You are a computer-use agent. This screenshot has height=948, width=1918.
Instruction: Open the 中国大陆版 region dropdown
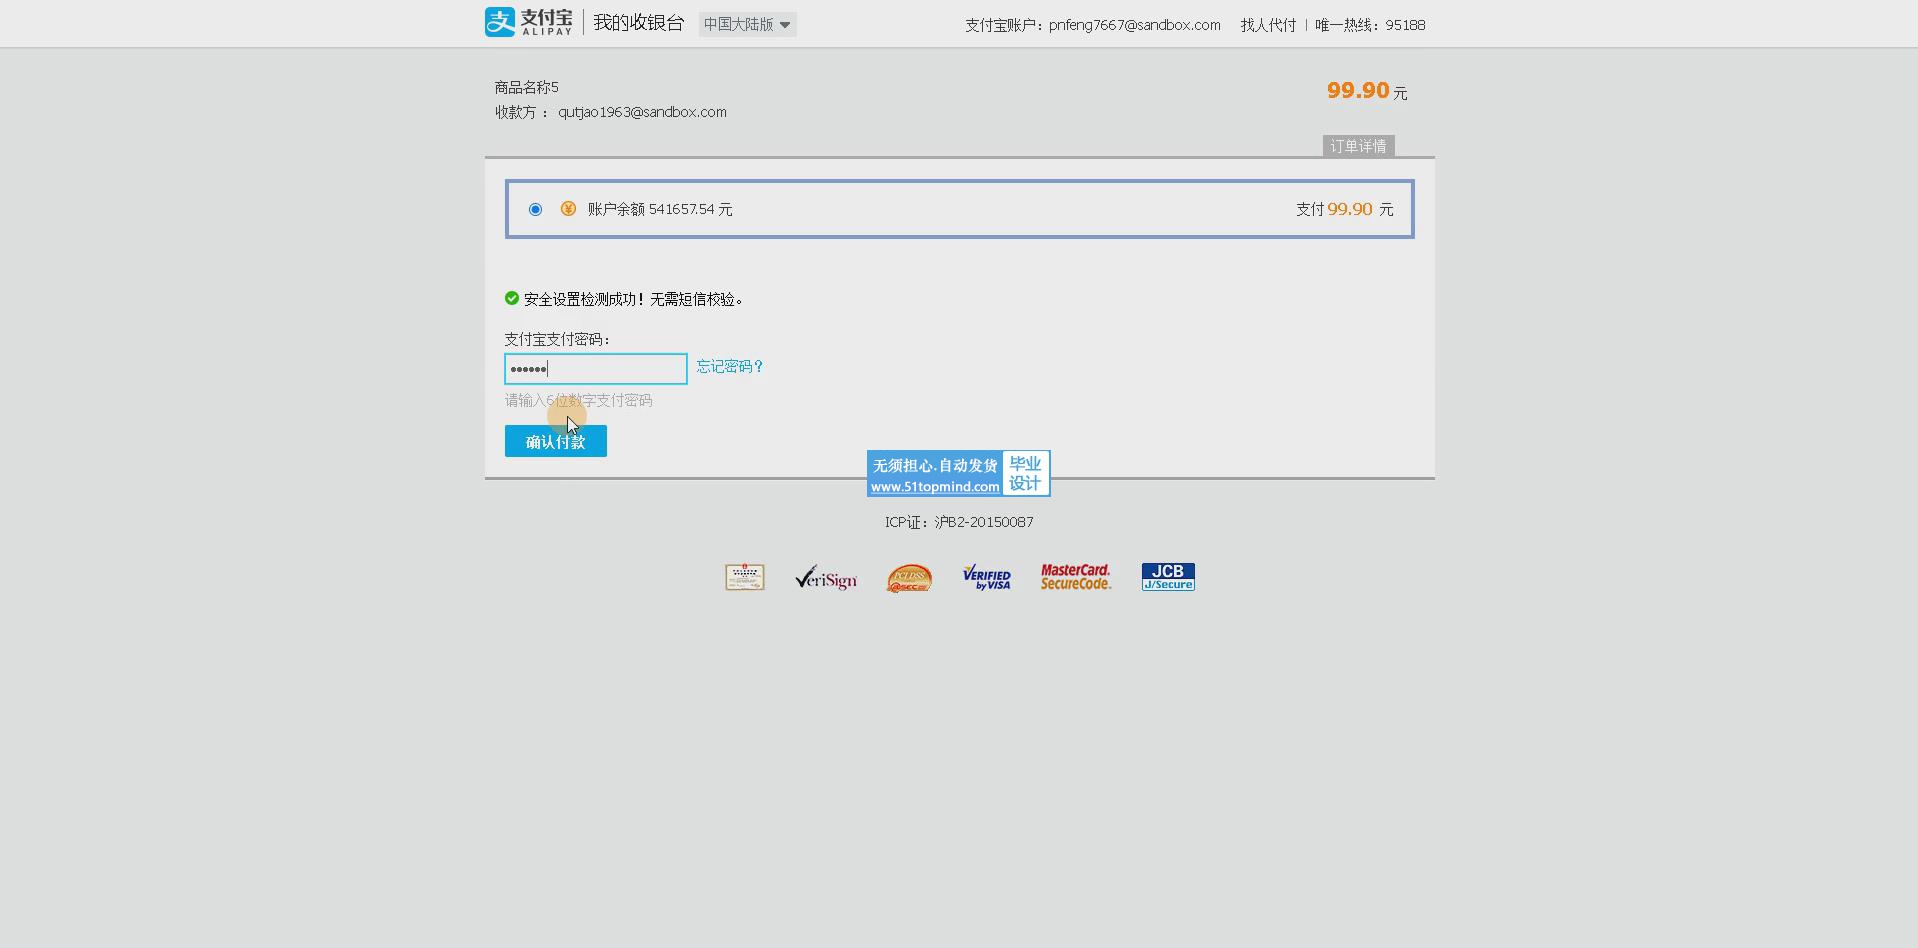[x=747, y=24]
